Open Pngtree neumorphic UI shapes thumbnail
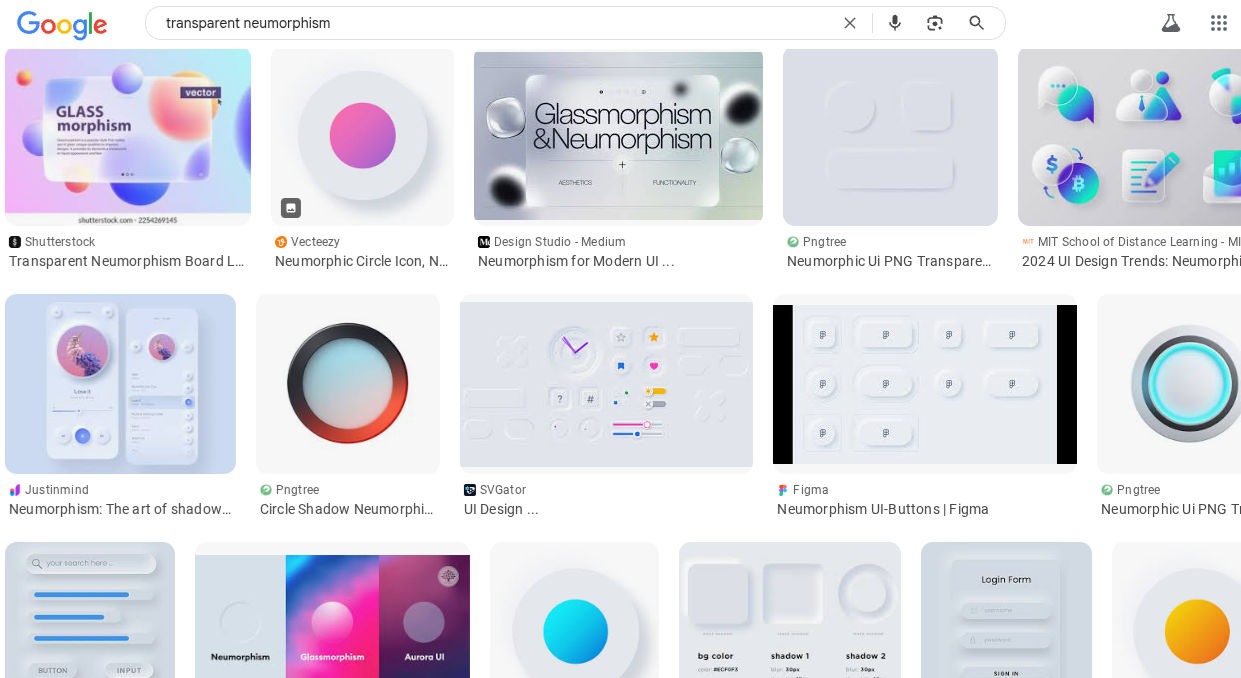 coord(890,137)
